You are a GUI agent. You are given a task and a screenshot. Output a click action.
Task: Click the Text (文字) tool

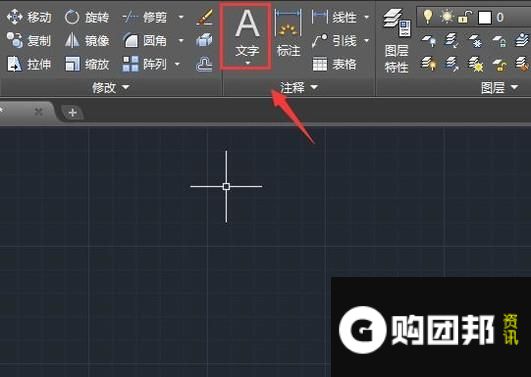coord(247,36)
